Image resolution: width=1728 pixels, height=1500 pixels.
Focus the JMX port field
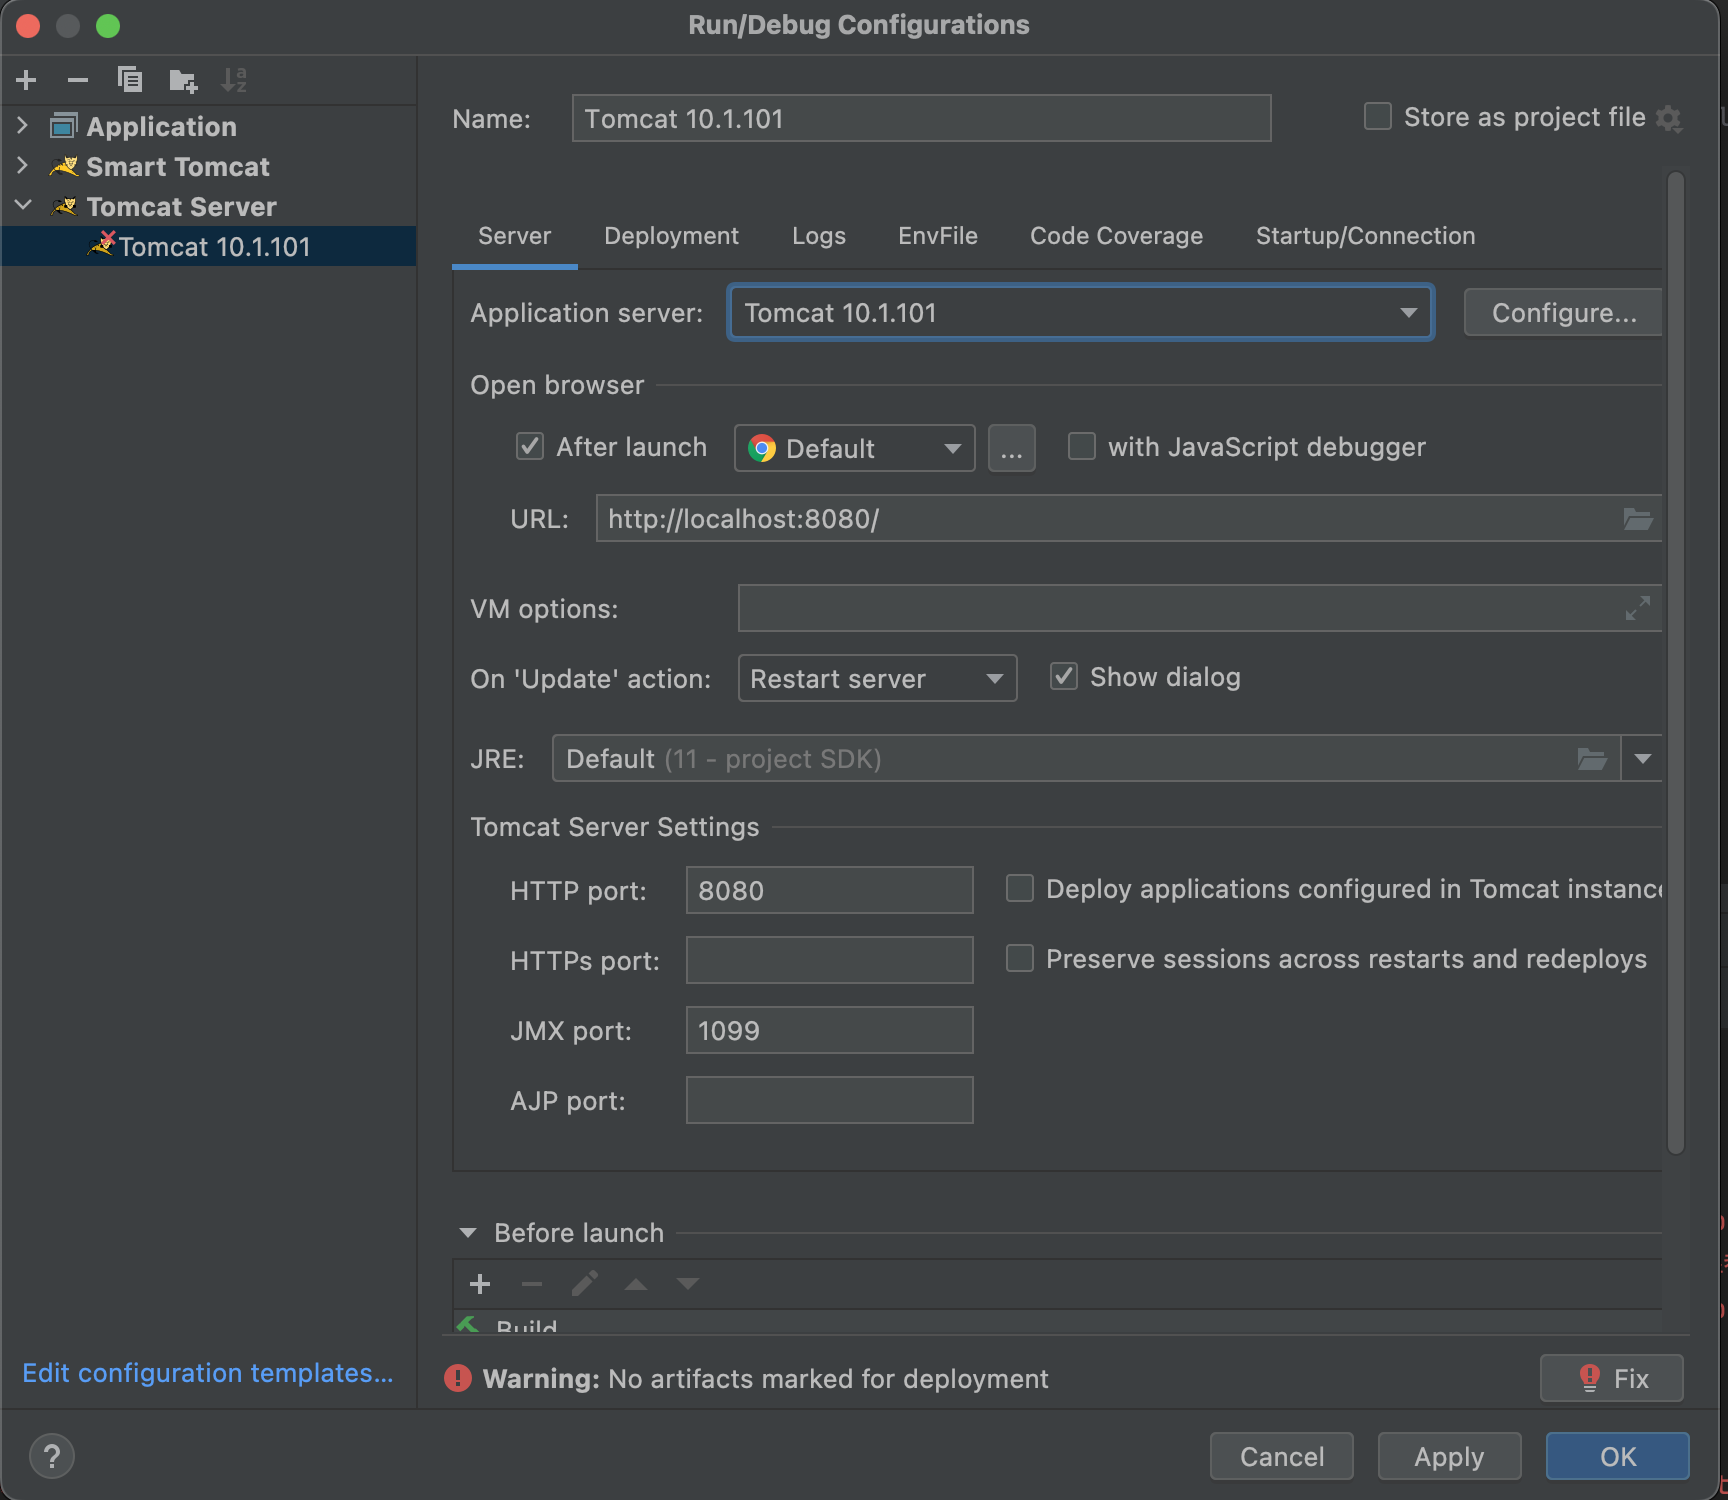(x=829, y=1030)
